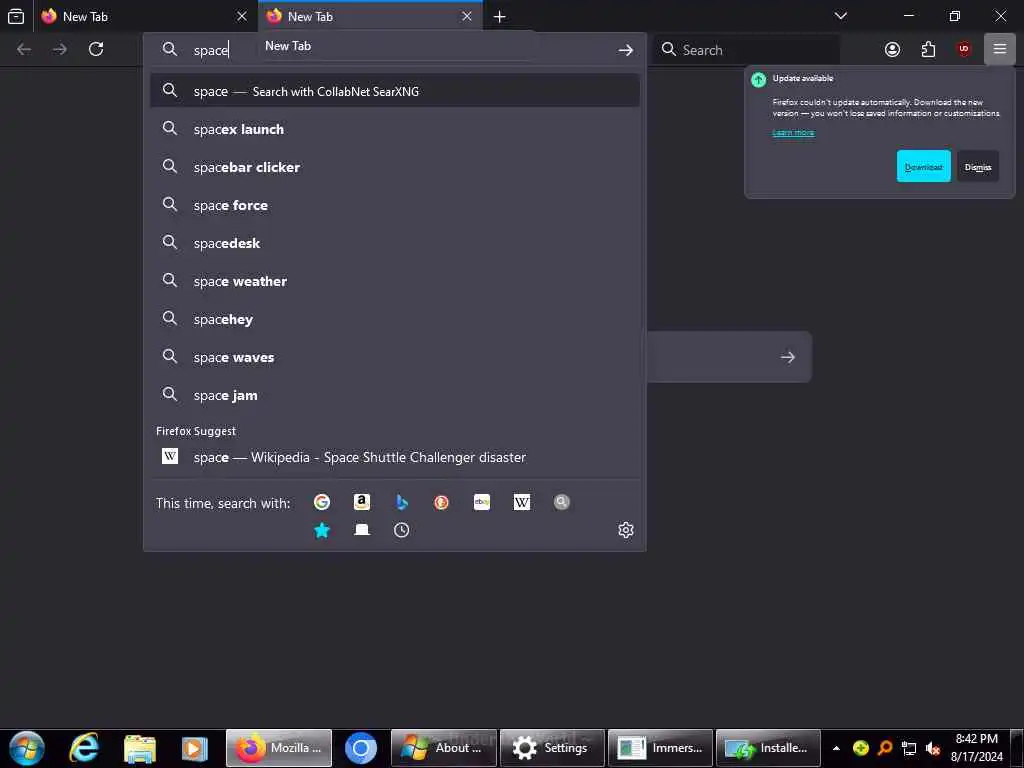Open a new tab with plus button
The height and width of the screenshot is (768, 1024).
(x=500, y=16)
